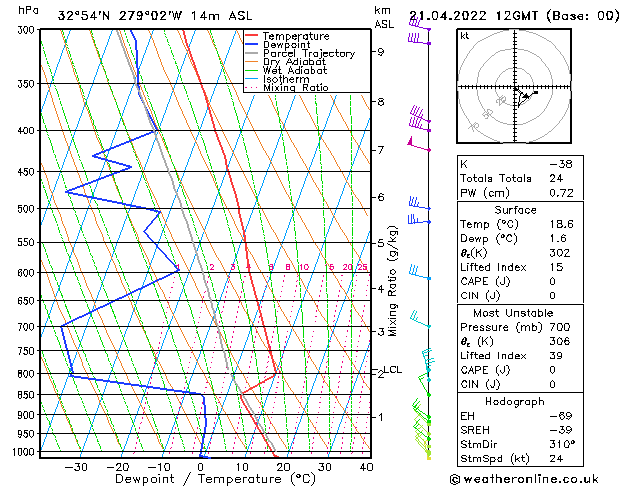629x486 pixels.
Task: Click the LCL marker on the right axis
Action: pos(392,370)
